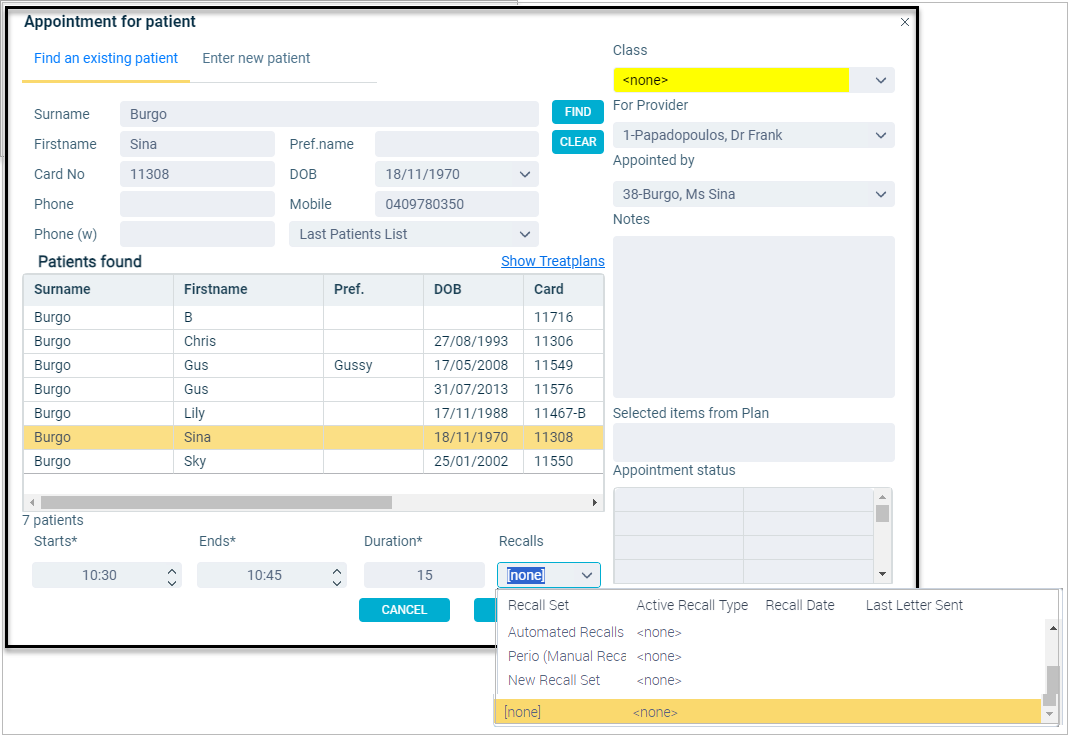This screenshot has width=1069, height=739.
Task: Switch to Find an existing patient tab
Action: [106, 59]
